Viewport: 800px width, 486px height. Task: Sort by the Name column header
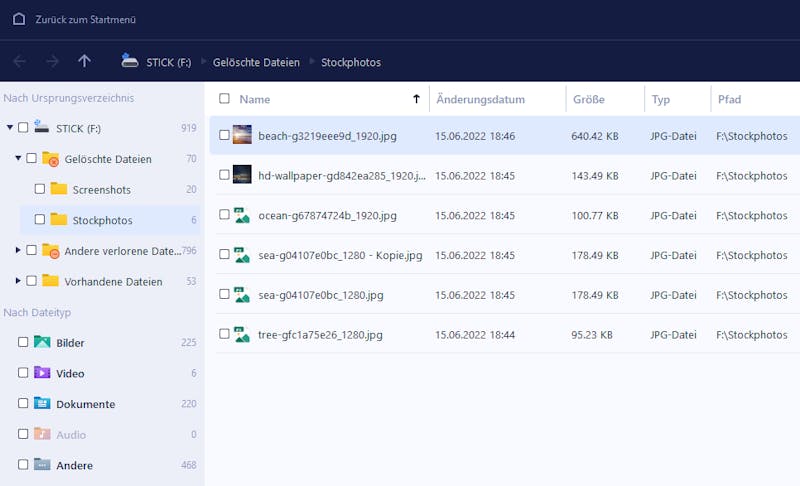[x=255, y=99]
